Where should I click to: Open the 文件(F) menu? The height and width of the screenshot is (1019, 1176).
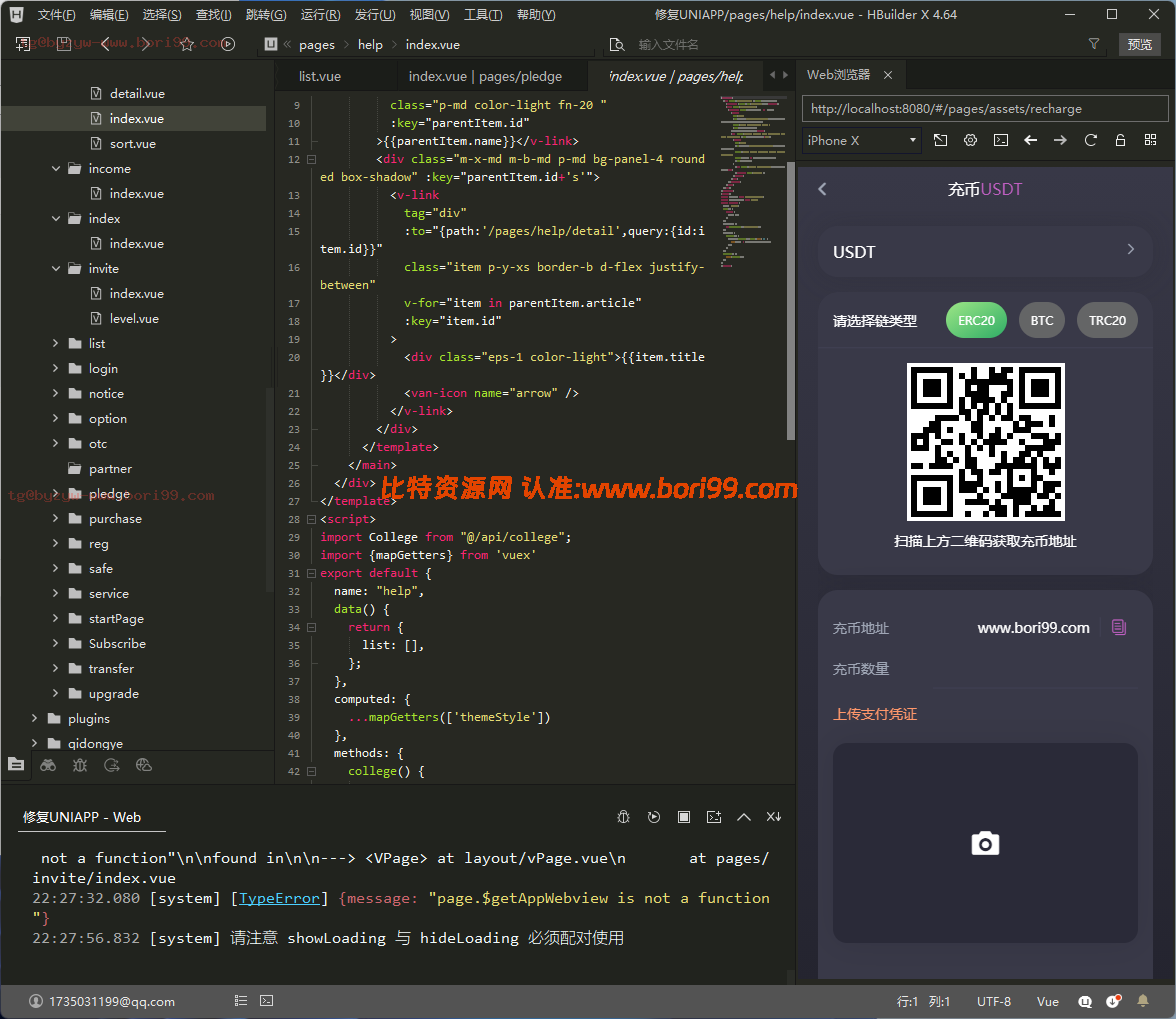(56, 14)
